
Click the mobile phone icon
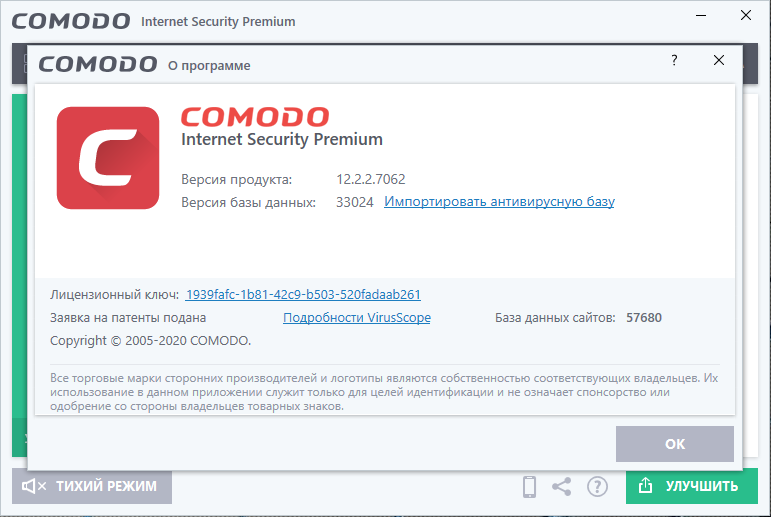point(530,487)
